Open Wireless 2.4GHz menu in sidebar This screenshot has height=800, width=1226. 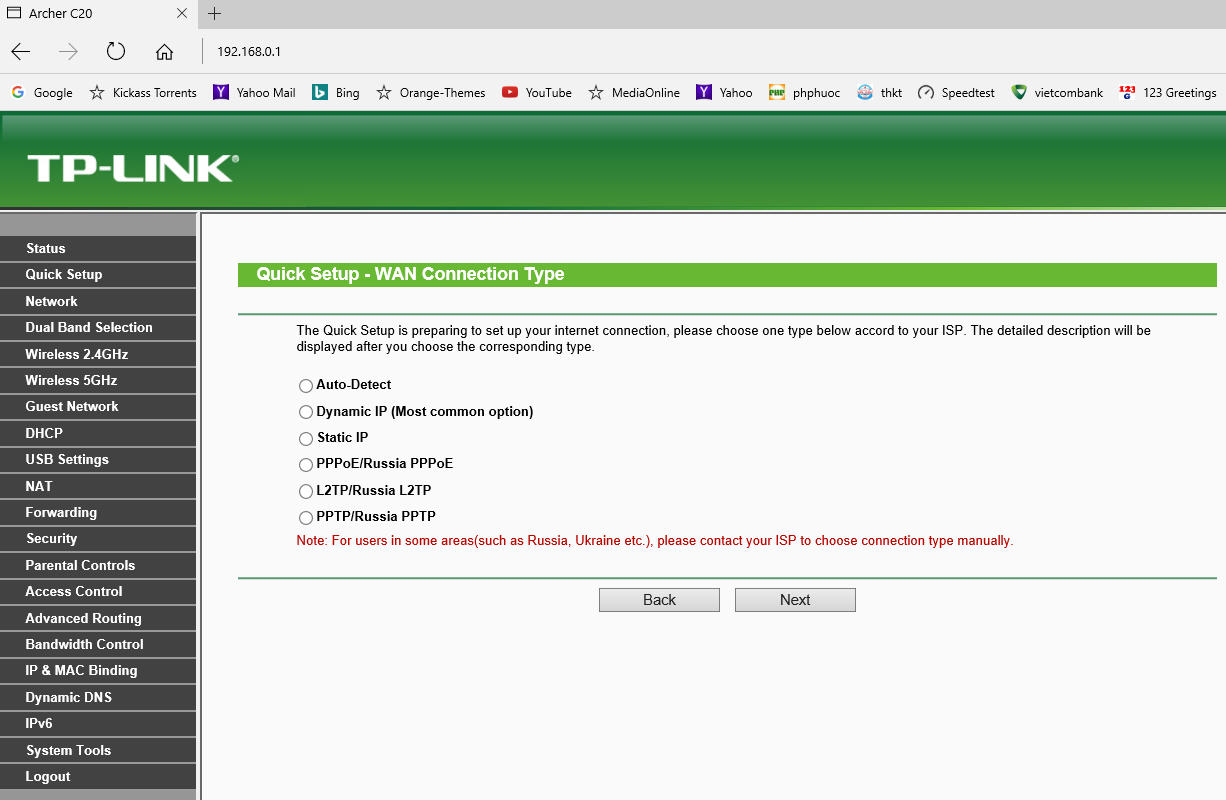click(77, 354)
